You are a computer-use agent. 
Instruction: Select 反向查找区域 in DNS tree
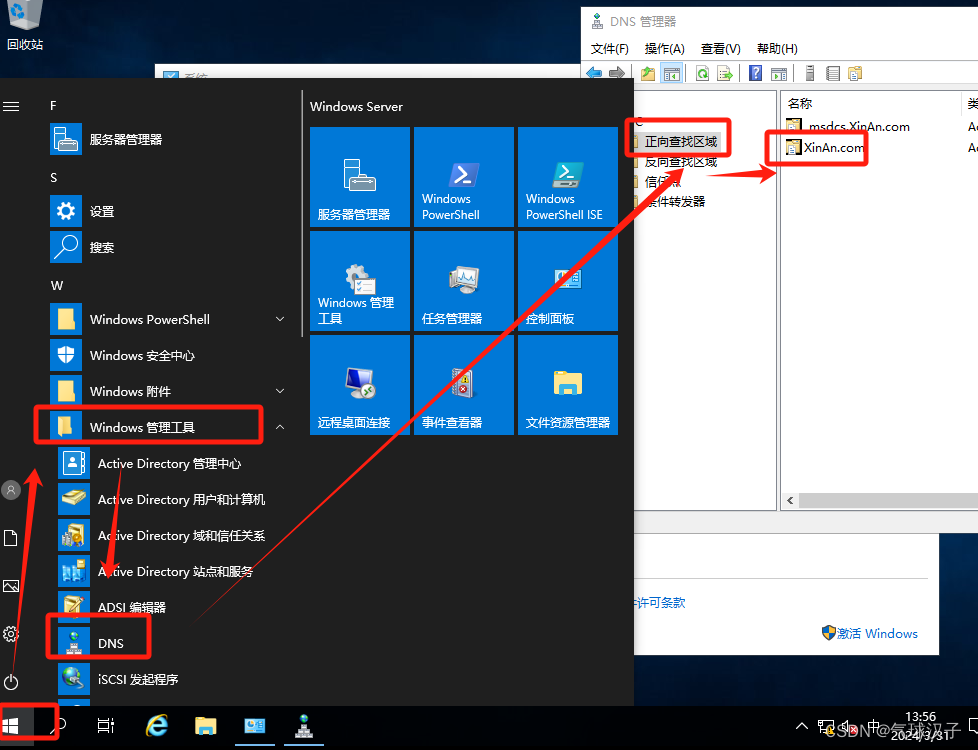coord(680,162)
